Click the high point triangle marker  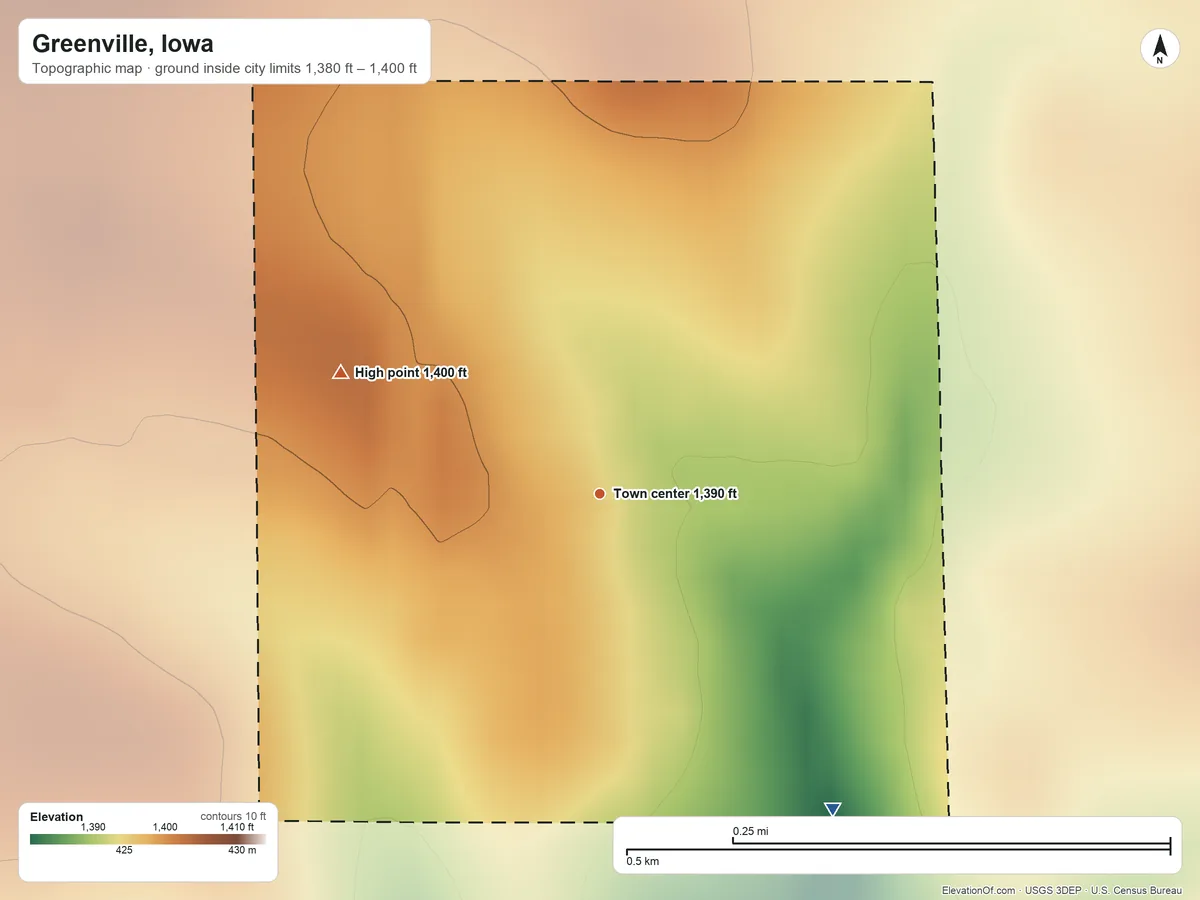(340, 372)
